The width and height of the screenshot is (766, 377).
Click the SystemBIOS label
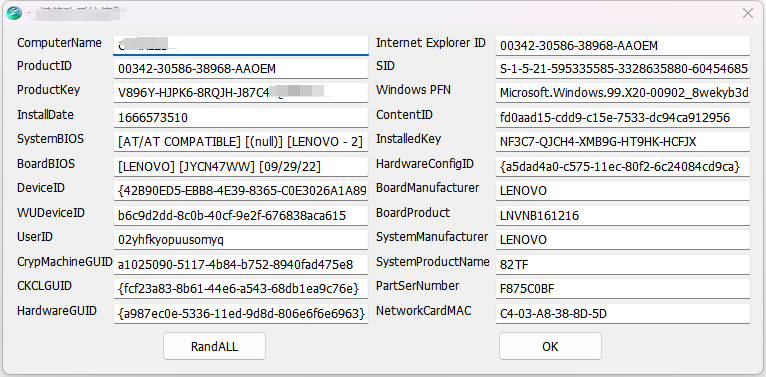pos(50,139)
